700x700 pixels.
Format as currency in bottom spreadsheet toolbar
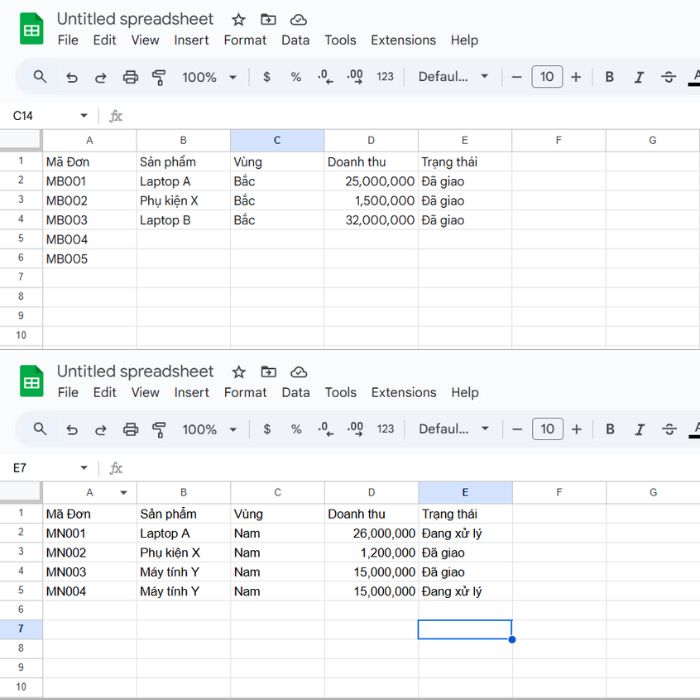(x=267, y=429)
